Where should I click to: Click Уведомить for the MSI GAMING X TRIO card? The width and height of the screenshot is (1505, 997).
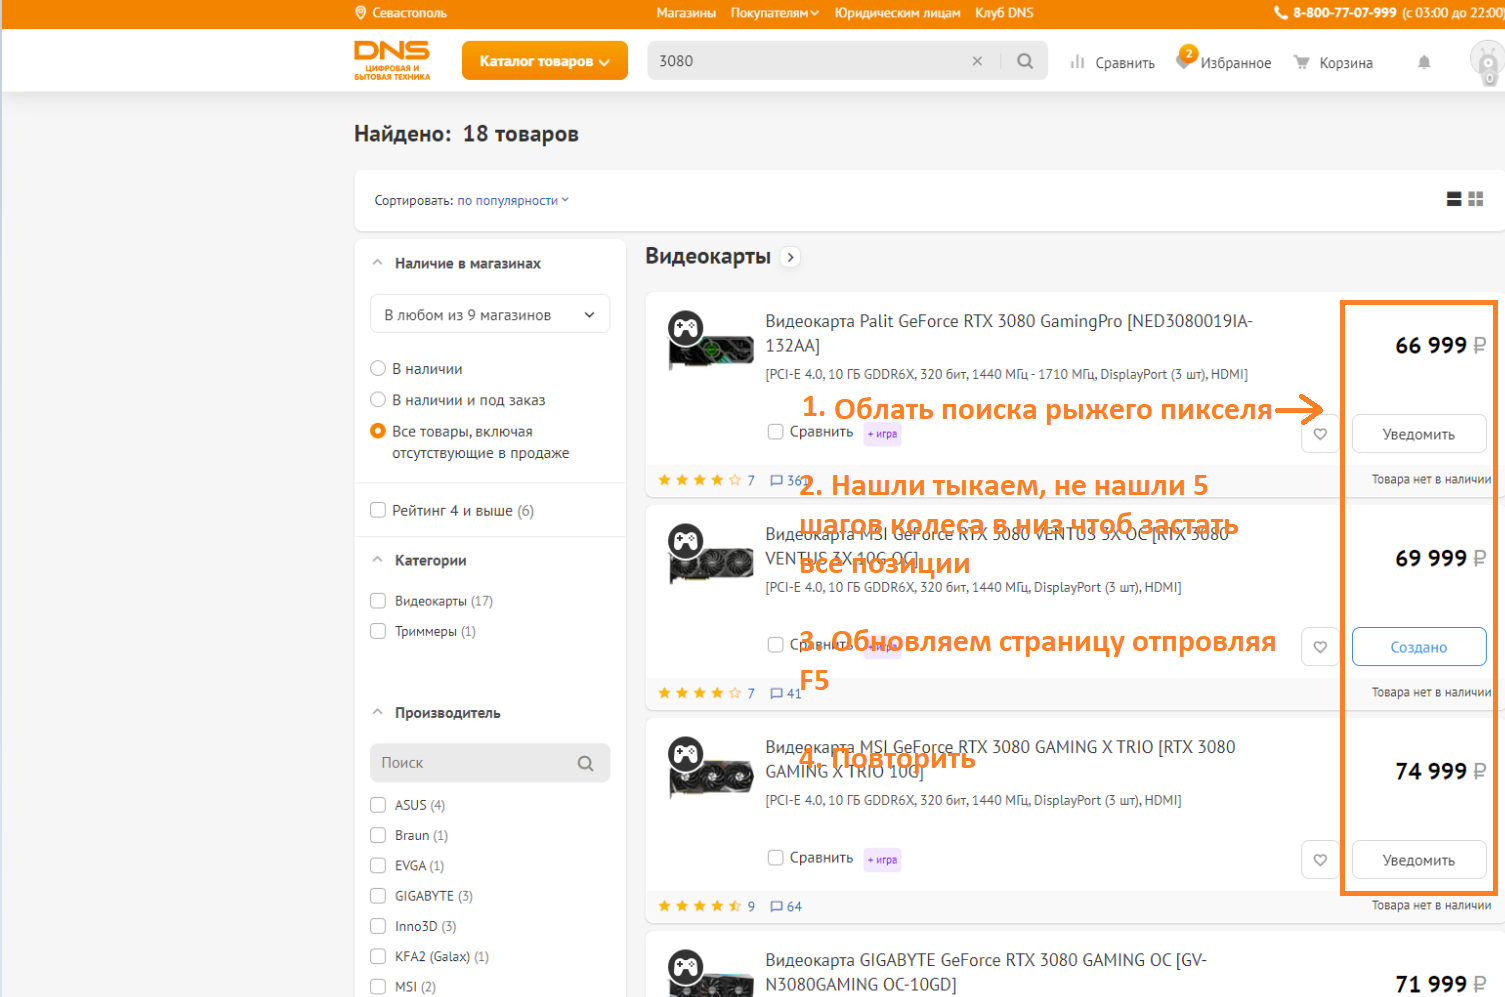point(1419,860)
